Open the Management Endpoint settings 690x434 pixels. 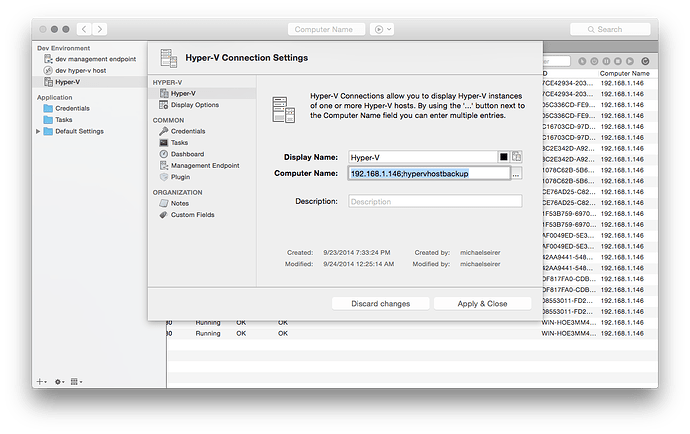point(204,165)
